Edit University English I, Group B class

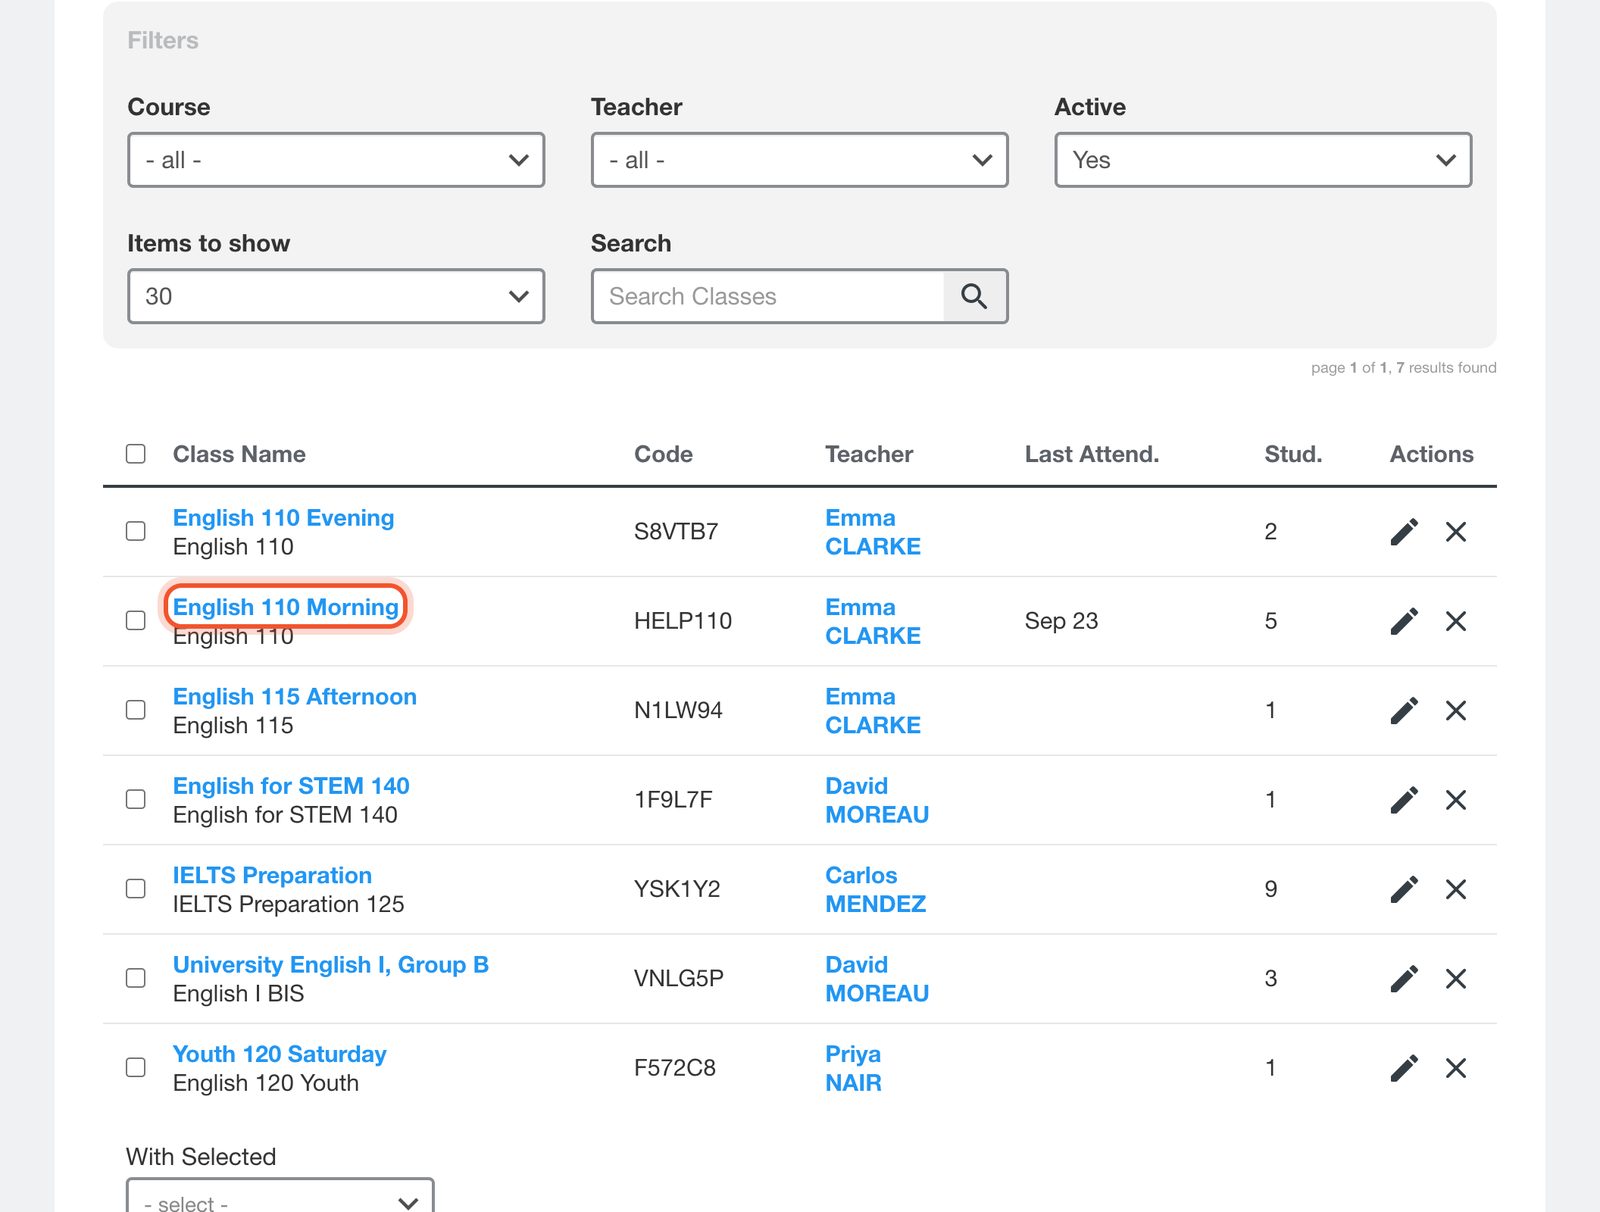click(x=1404, y=978)
